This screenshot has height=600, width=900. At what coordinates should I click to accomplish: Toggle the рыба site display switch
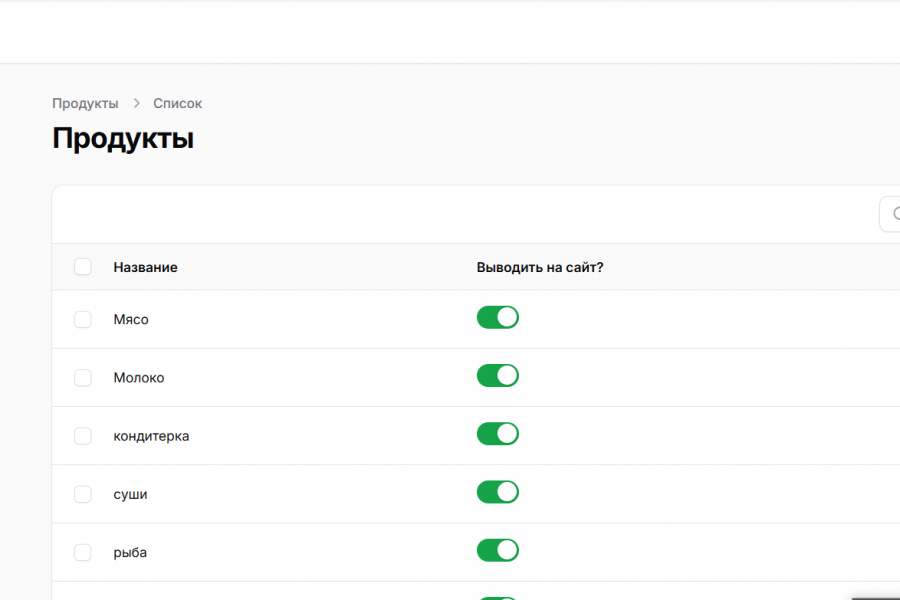497,550
